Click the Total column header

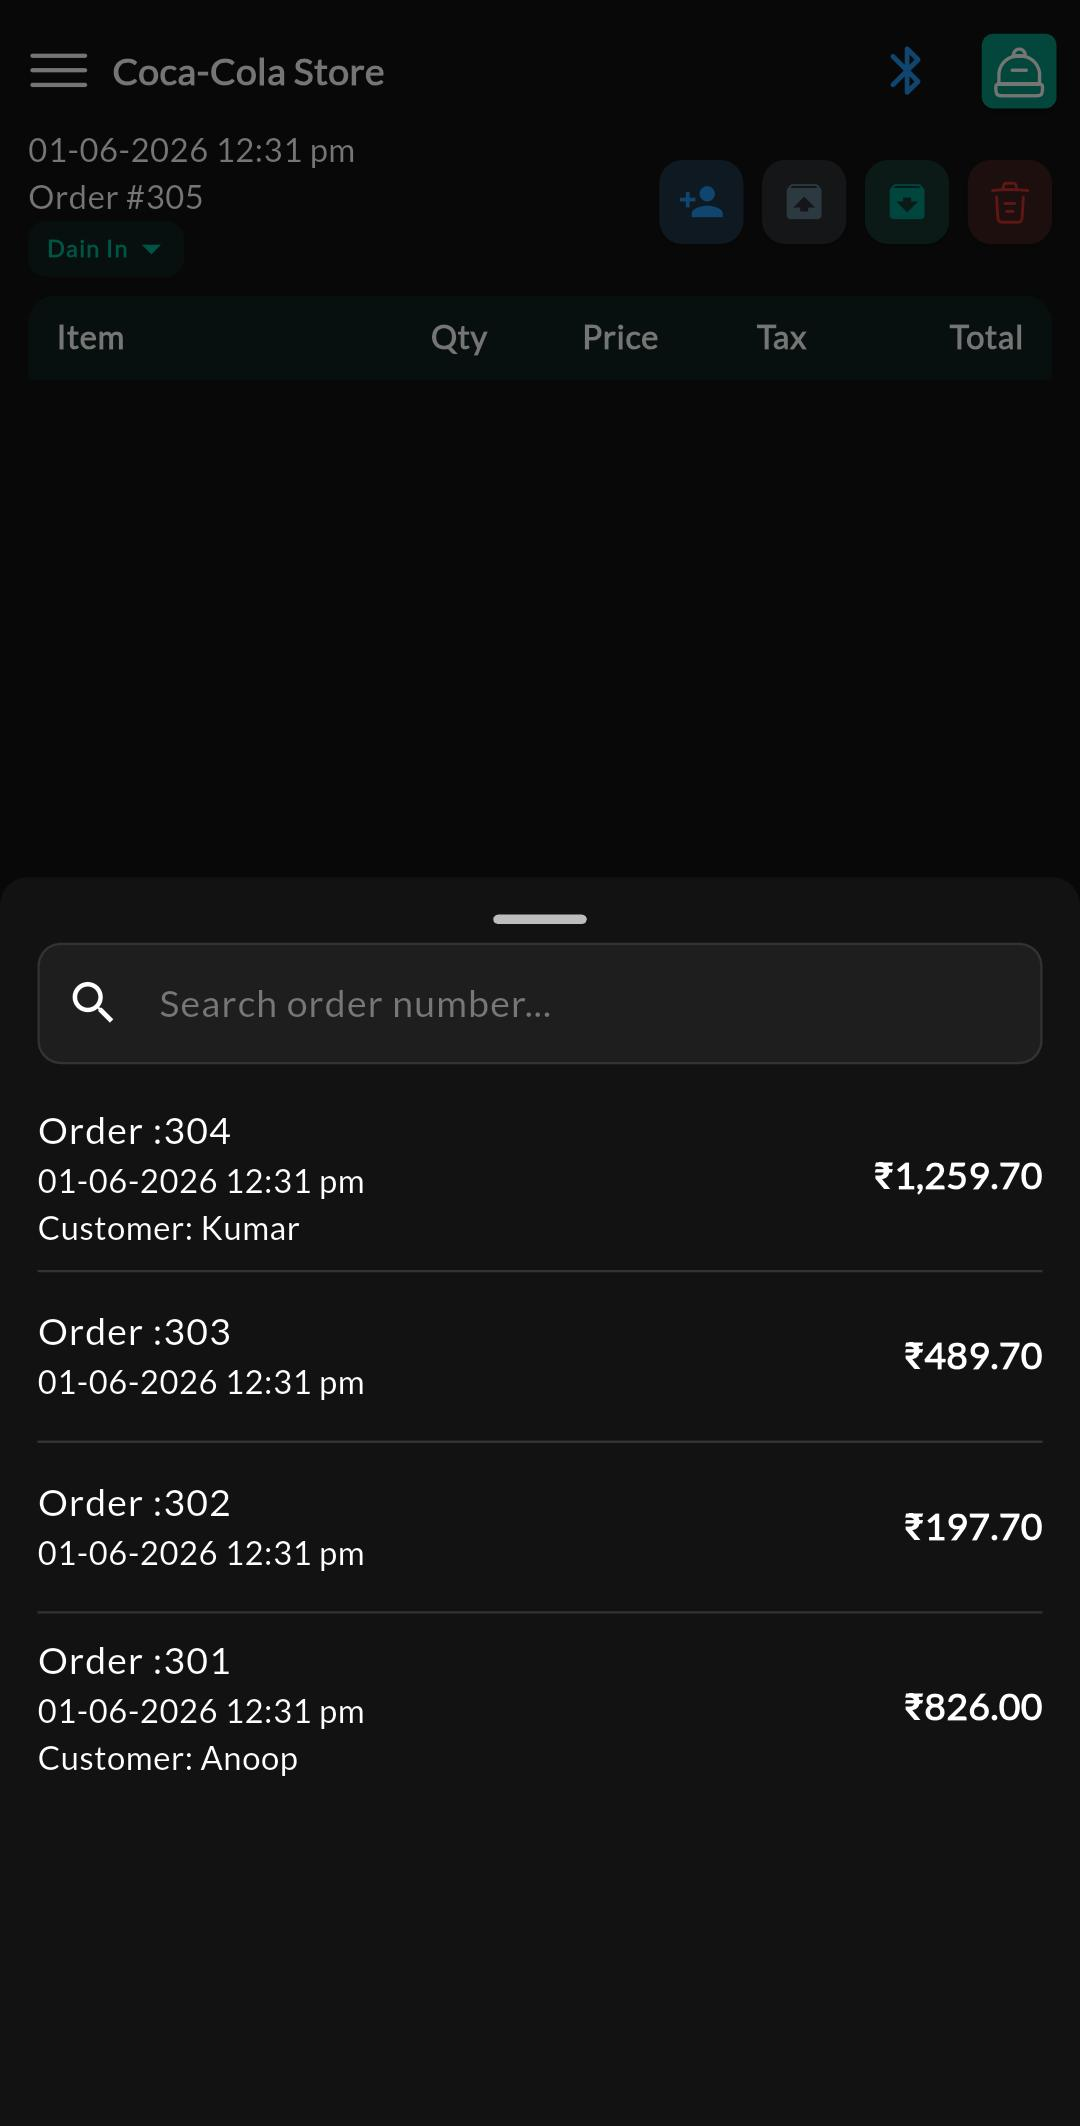point(986,337)
